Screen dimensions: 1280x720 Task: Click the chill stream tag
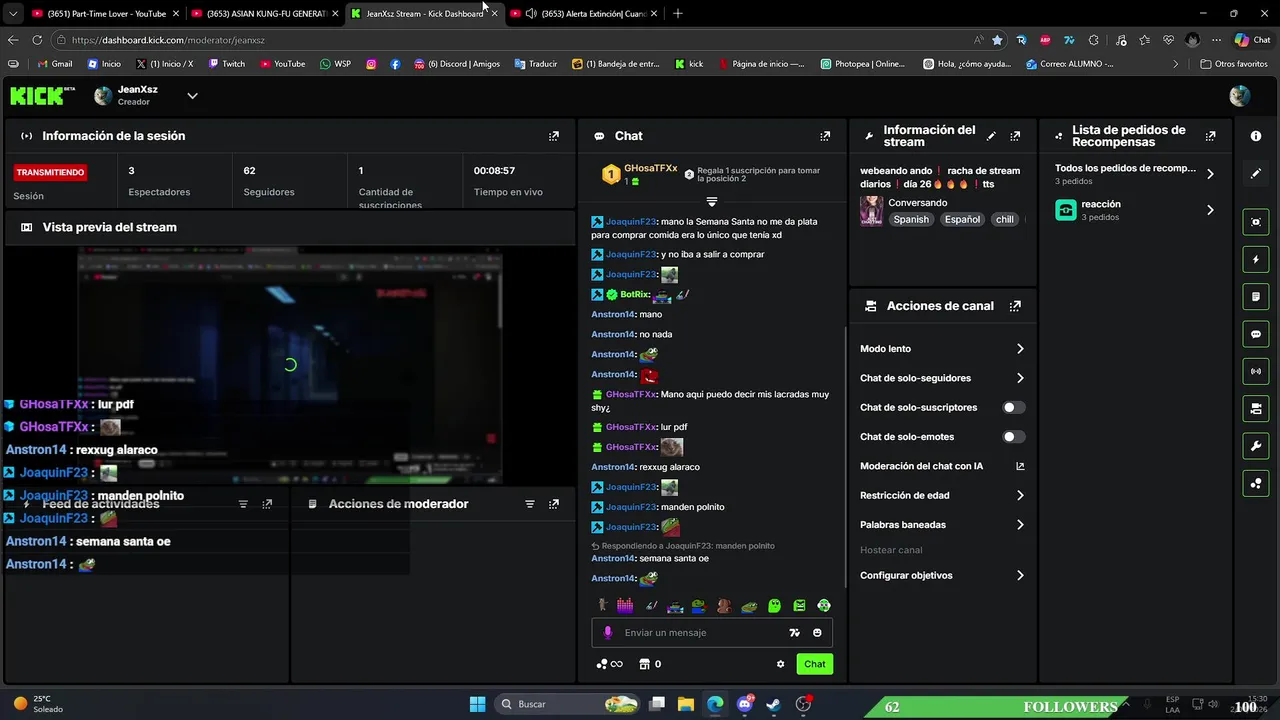(x=1004, y=219)
